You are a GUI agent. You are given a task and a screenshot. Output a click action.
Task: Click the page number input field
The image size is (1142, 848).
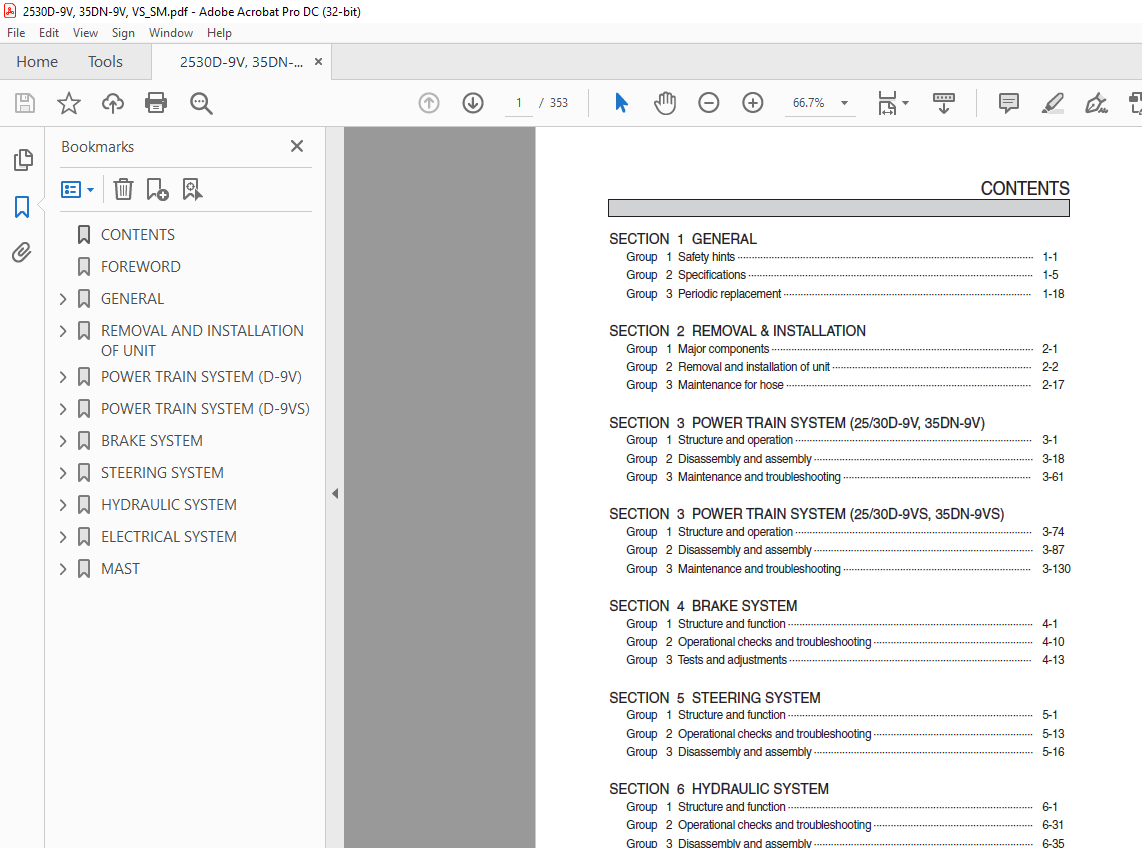point(518,103)
